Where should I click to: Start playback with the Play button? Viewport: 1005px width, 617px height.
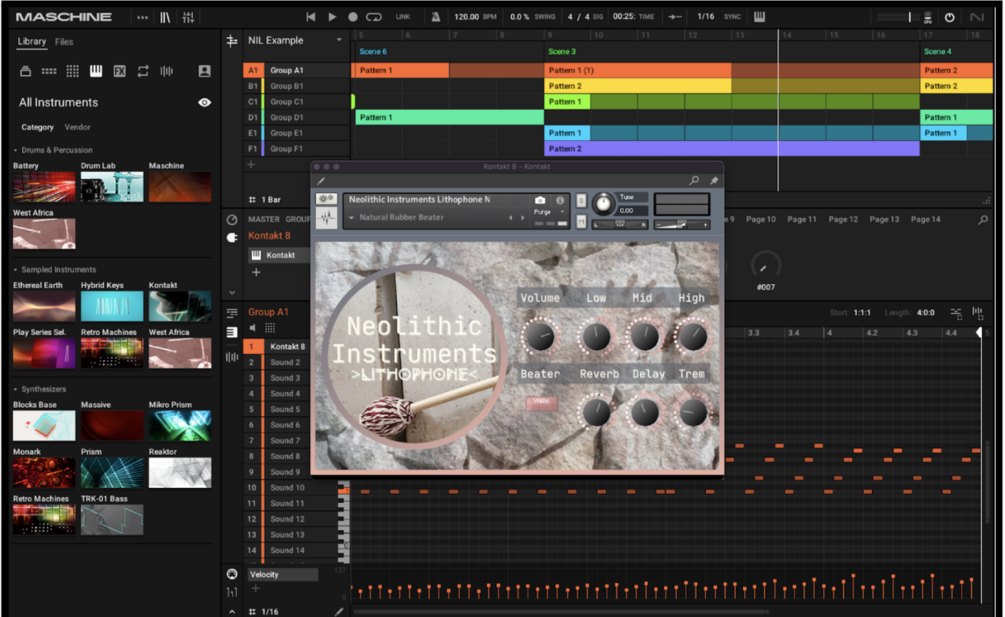tap(332, 17)
